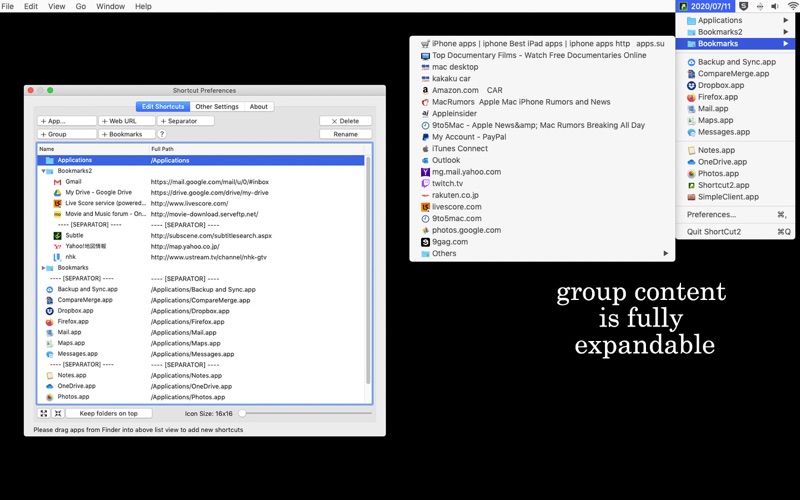The height and width of the screenshot is (500, 800).
Task: Click the + Separator button
Action: click(x=186, y=121)
